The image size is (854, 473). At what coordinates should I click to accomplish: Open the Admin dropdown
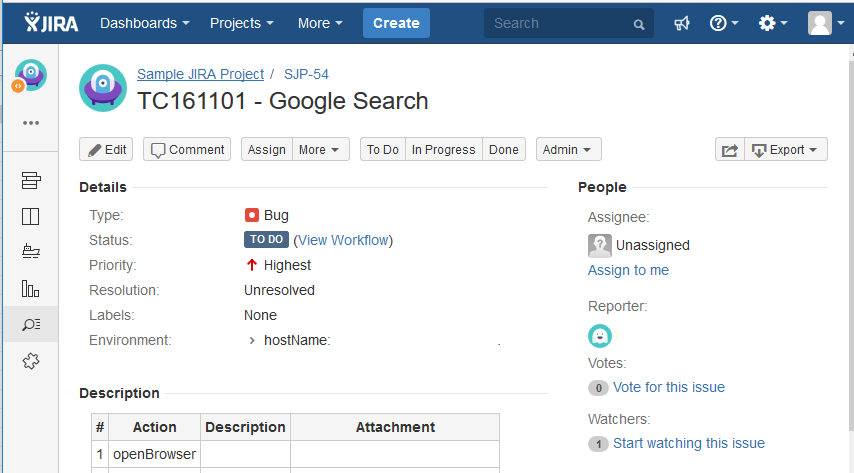tap(569, 149)
